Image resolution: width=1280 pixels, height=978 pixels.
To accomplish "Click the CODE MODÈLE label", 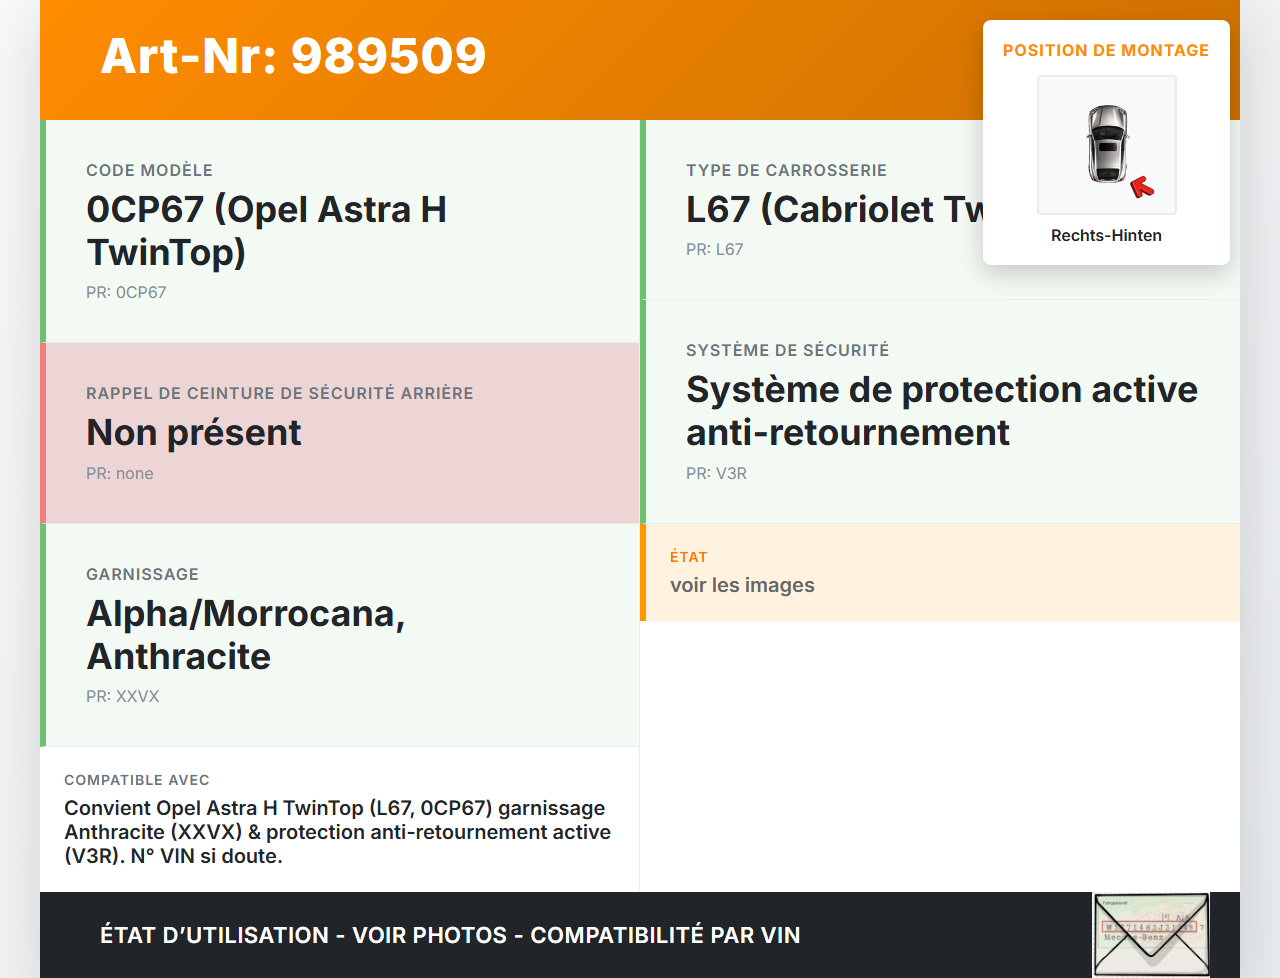I will click(x=149, y=170).
